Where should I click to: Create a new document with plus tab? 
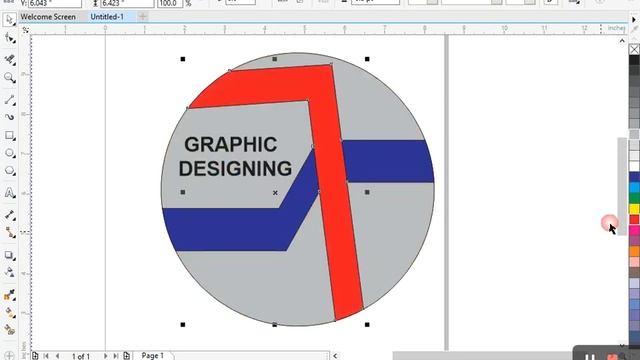click(x=143, y=17)
